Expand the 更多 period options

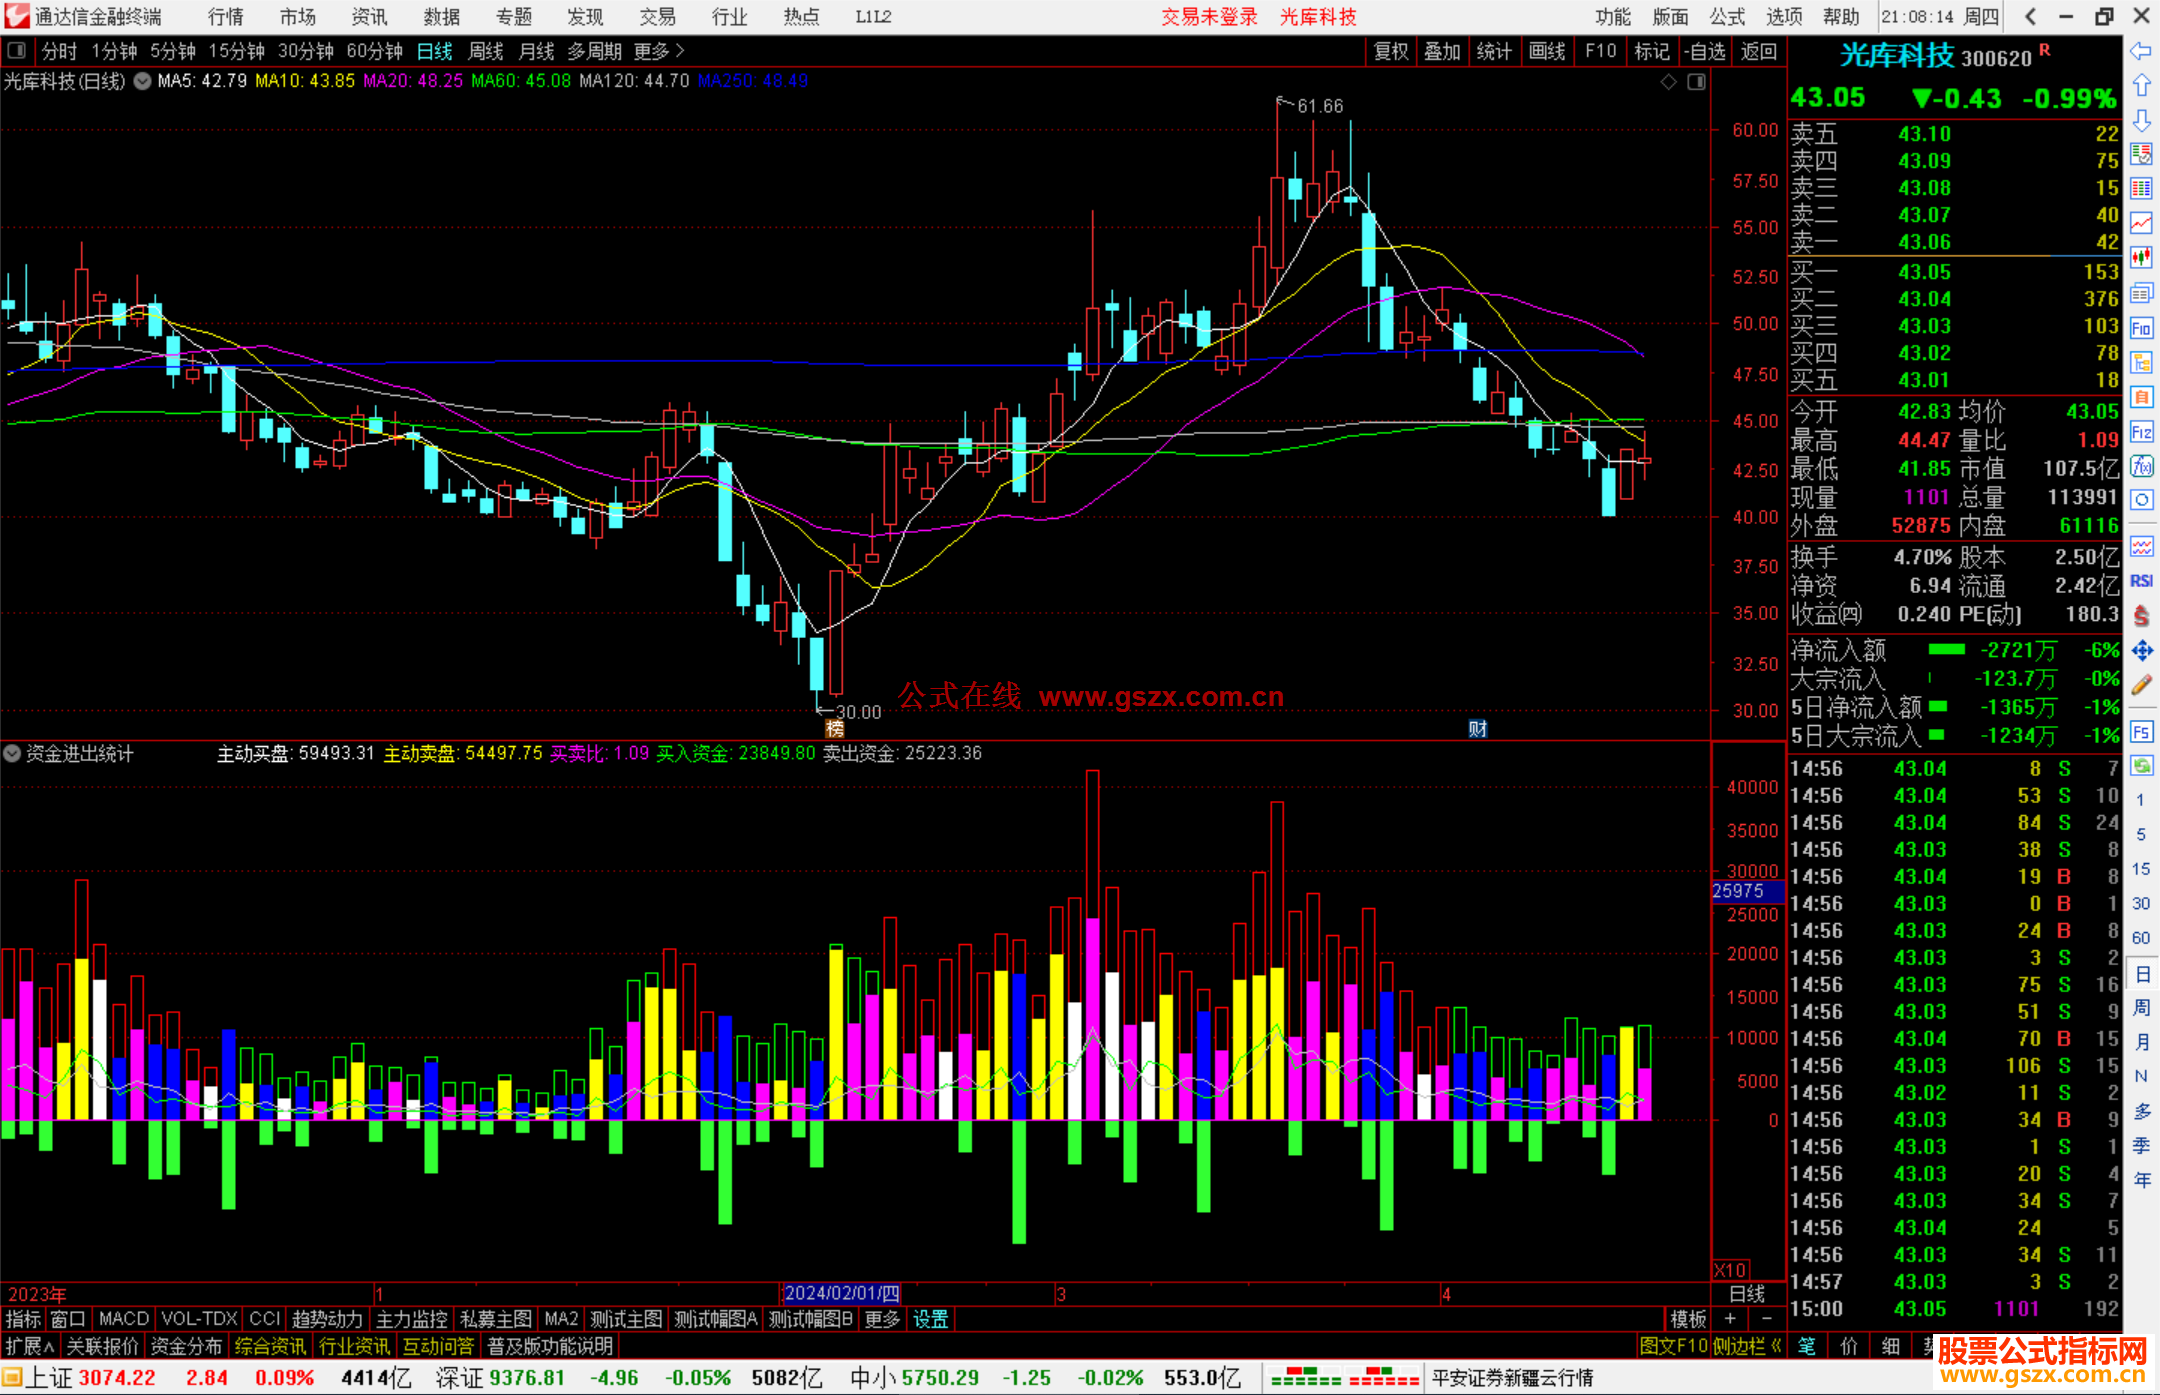point(660,51)
